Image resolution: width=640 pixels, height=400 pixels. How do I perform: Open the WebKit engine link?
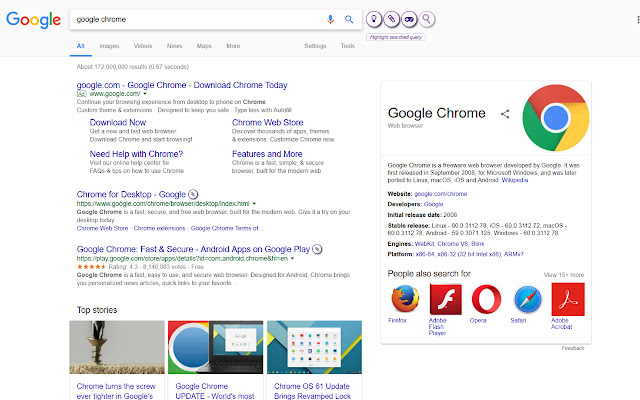pos(424,244)
